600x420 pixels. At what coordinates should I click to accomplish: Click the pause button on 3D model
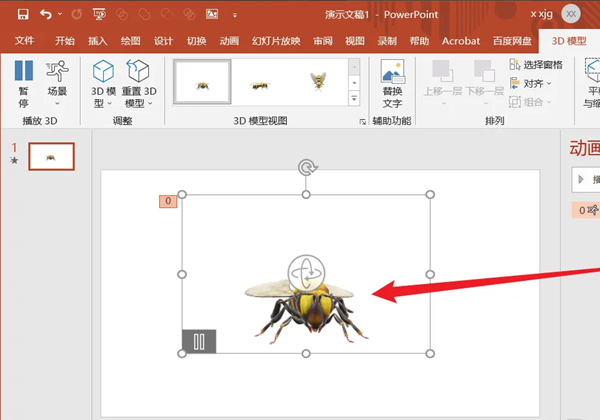[x=199, y=341]
